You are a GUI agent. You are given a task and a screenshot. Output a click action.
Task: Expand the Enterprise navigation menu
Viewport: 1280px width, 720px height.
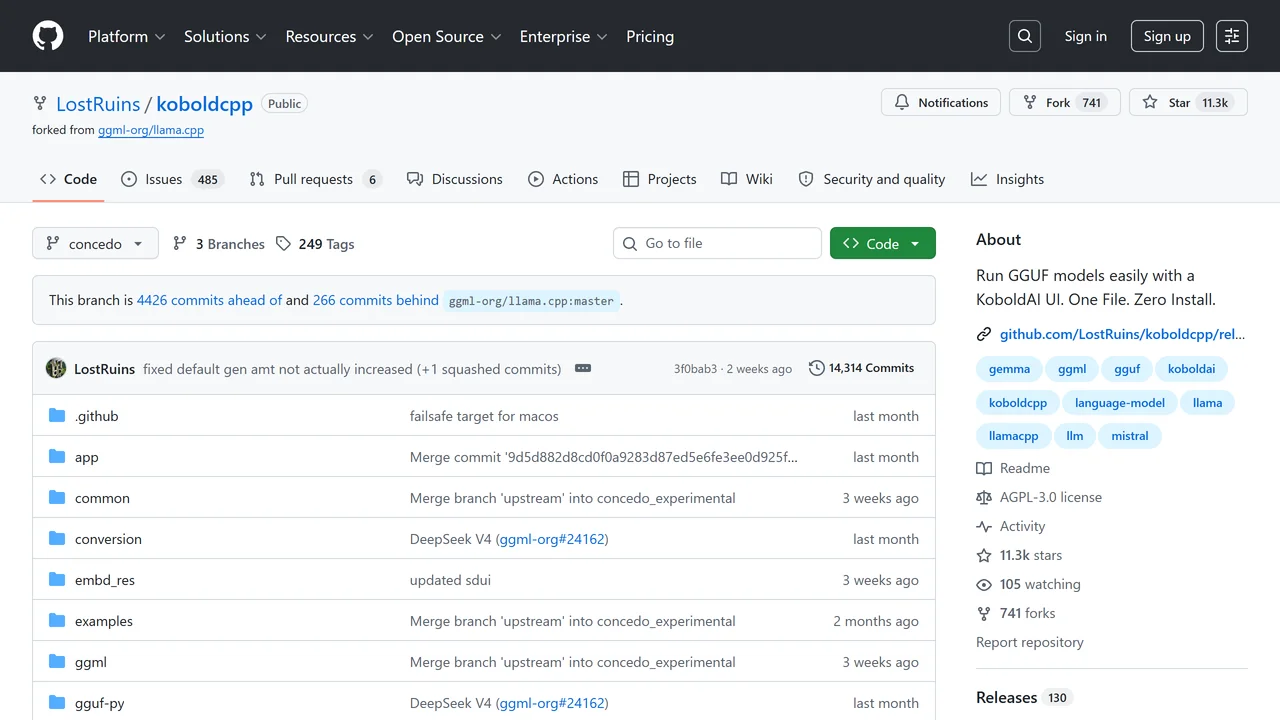click(x=564, y=36)
